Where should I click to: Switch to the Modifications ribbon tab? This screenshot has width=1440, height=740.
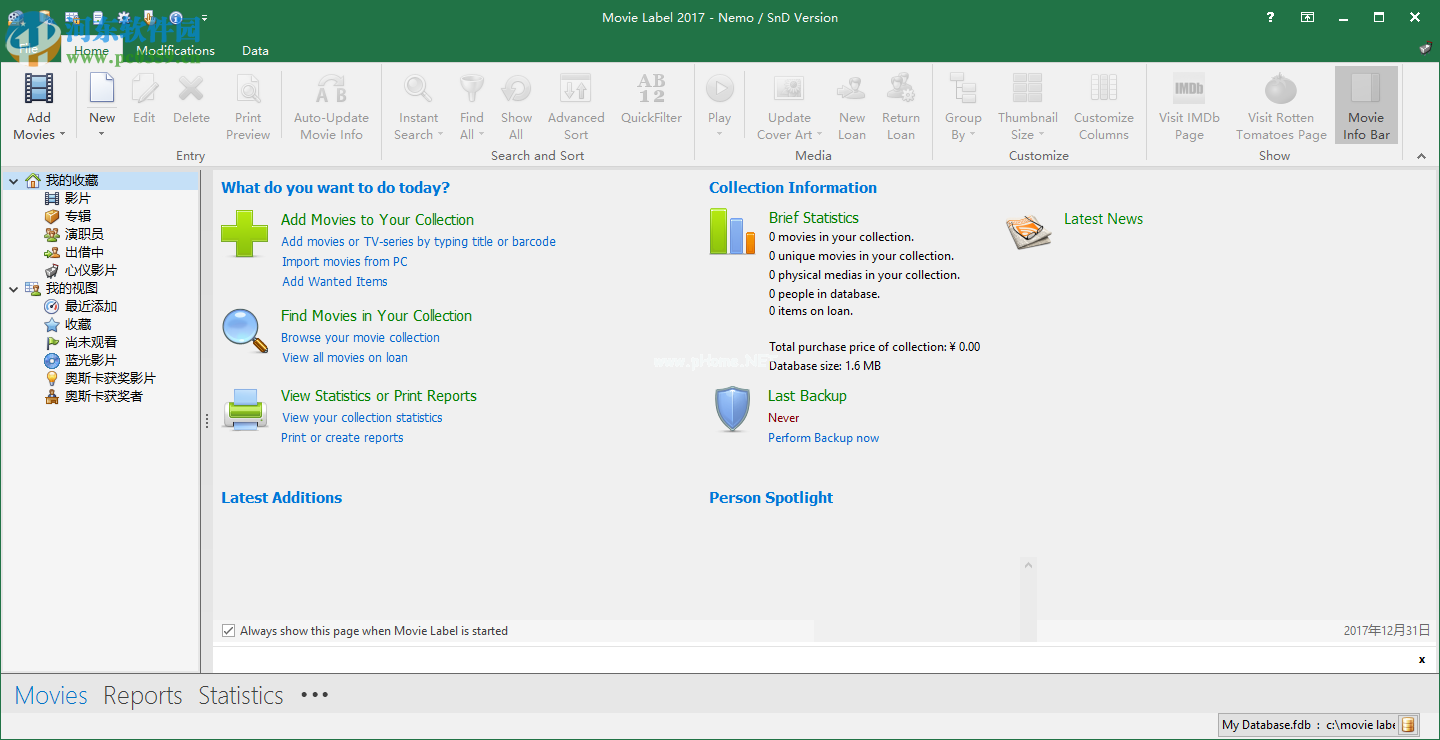coord(175,50)
